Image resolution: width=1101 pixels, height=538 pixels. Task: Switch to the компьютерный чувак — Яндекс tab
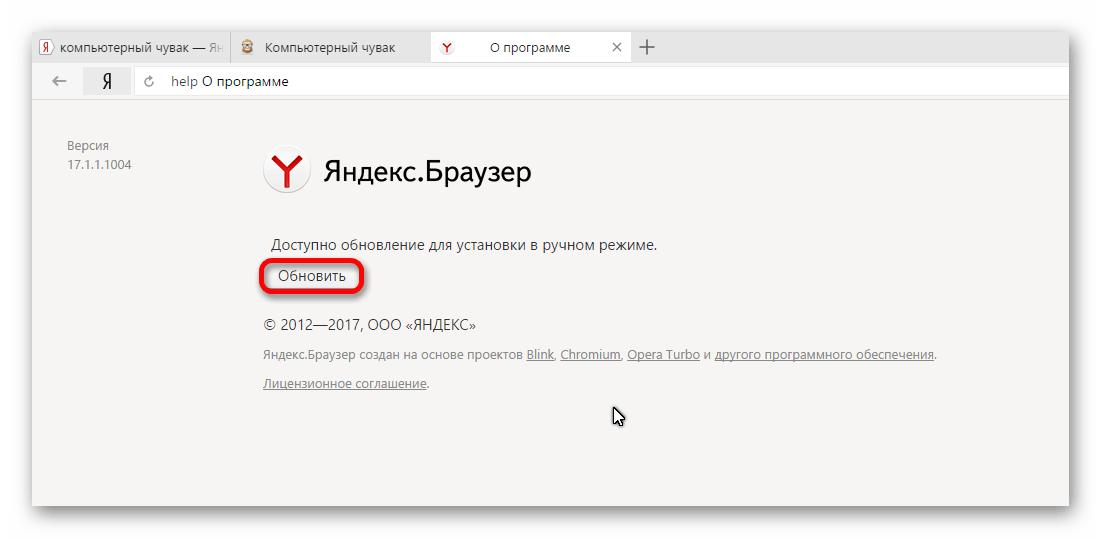pyautogui.click(x=131, y=48)
